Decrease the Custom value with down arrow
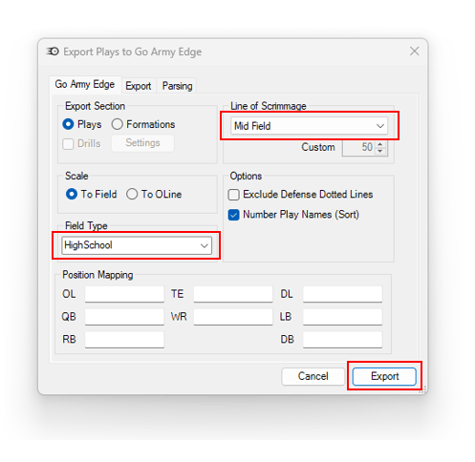The height and width of the screenshot is (462, 475). (x=380, y=151)
